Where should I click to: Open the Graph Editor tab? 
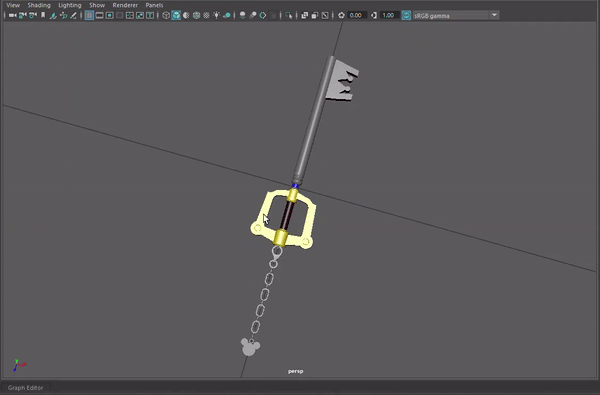(x=25, y=388)
